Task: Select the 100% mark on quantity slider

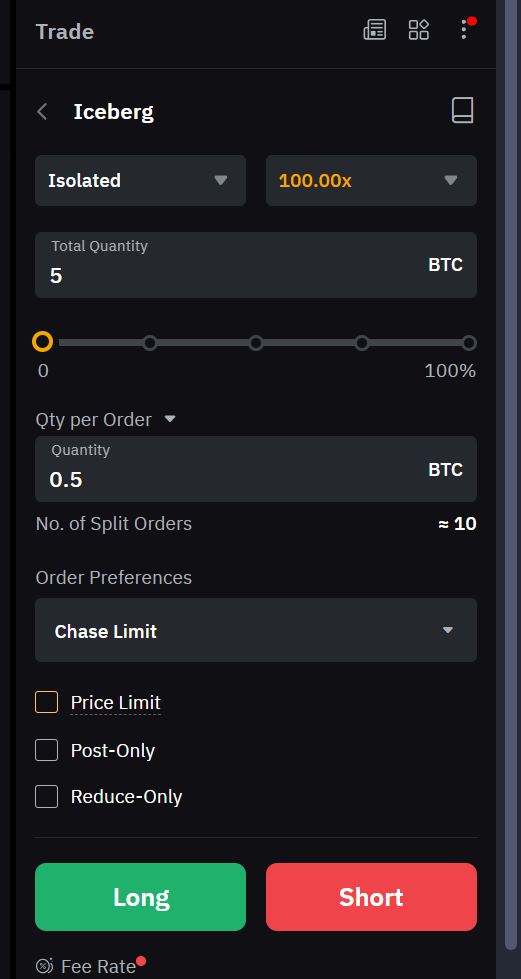Action: 469,343
